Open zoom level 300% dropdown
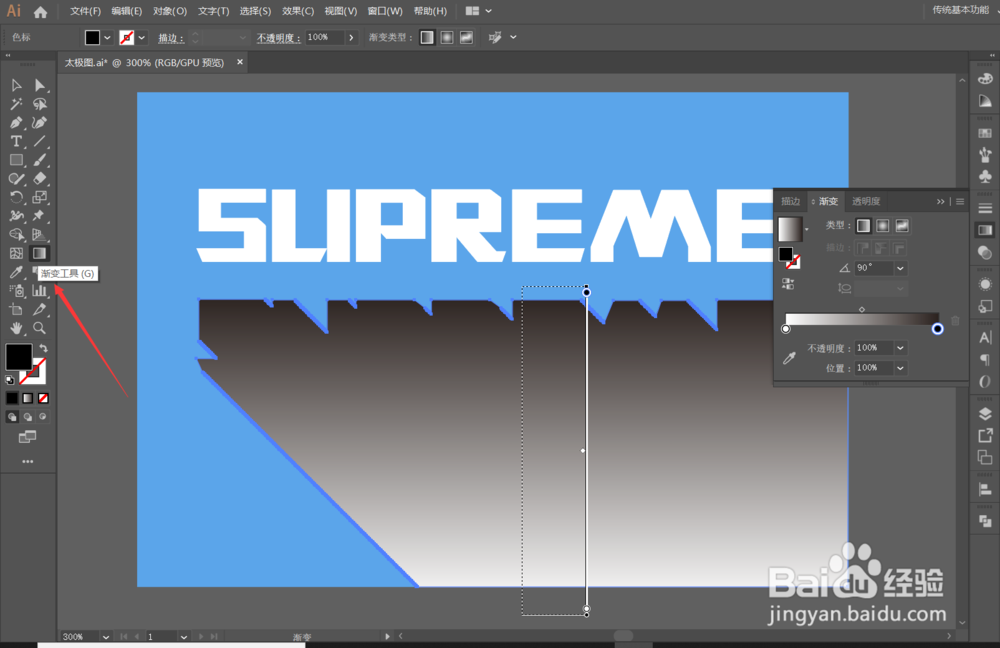Image resolution: width=1000 pixels, height=648 pixels. point(106,637)
